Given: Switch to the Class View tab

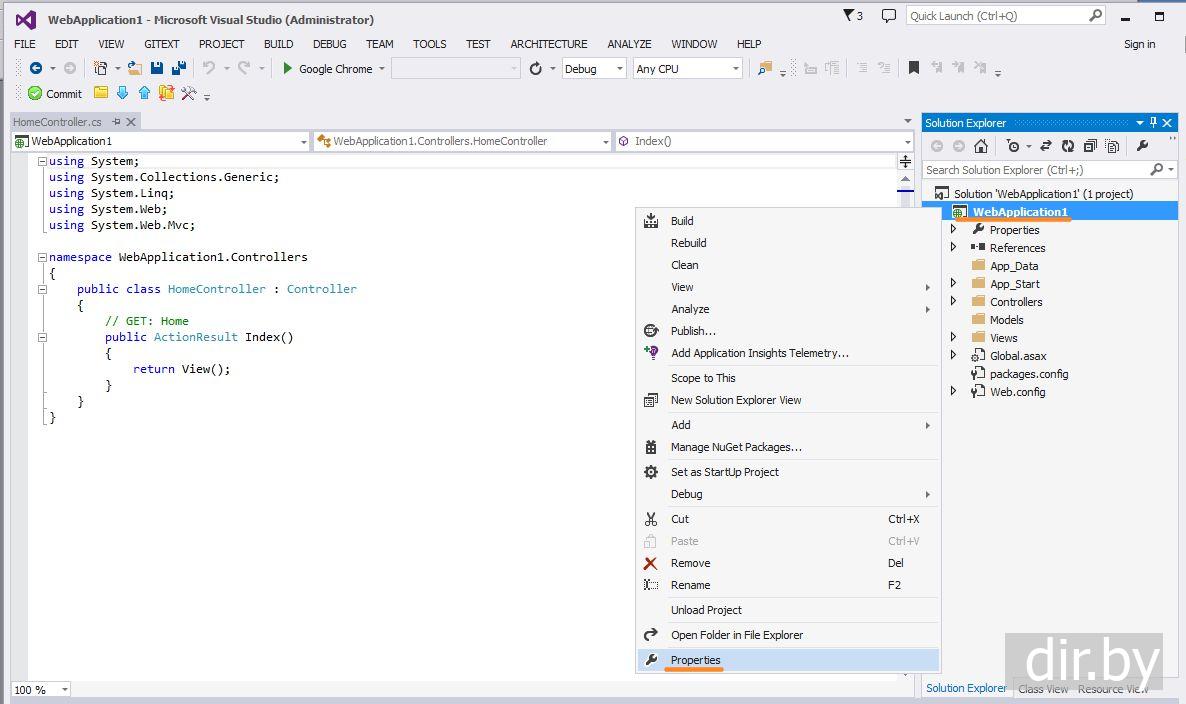Looking at the screenshot, I should [x=1042, y=689].
